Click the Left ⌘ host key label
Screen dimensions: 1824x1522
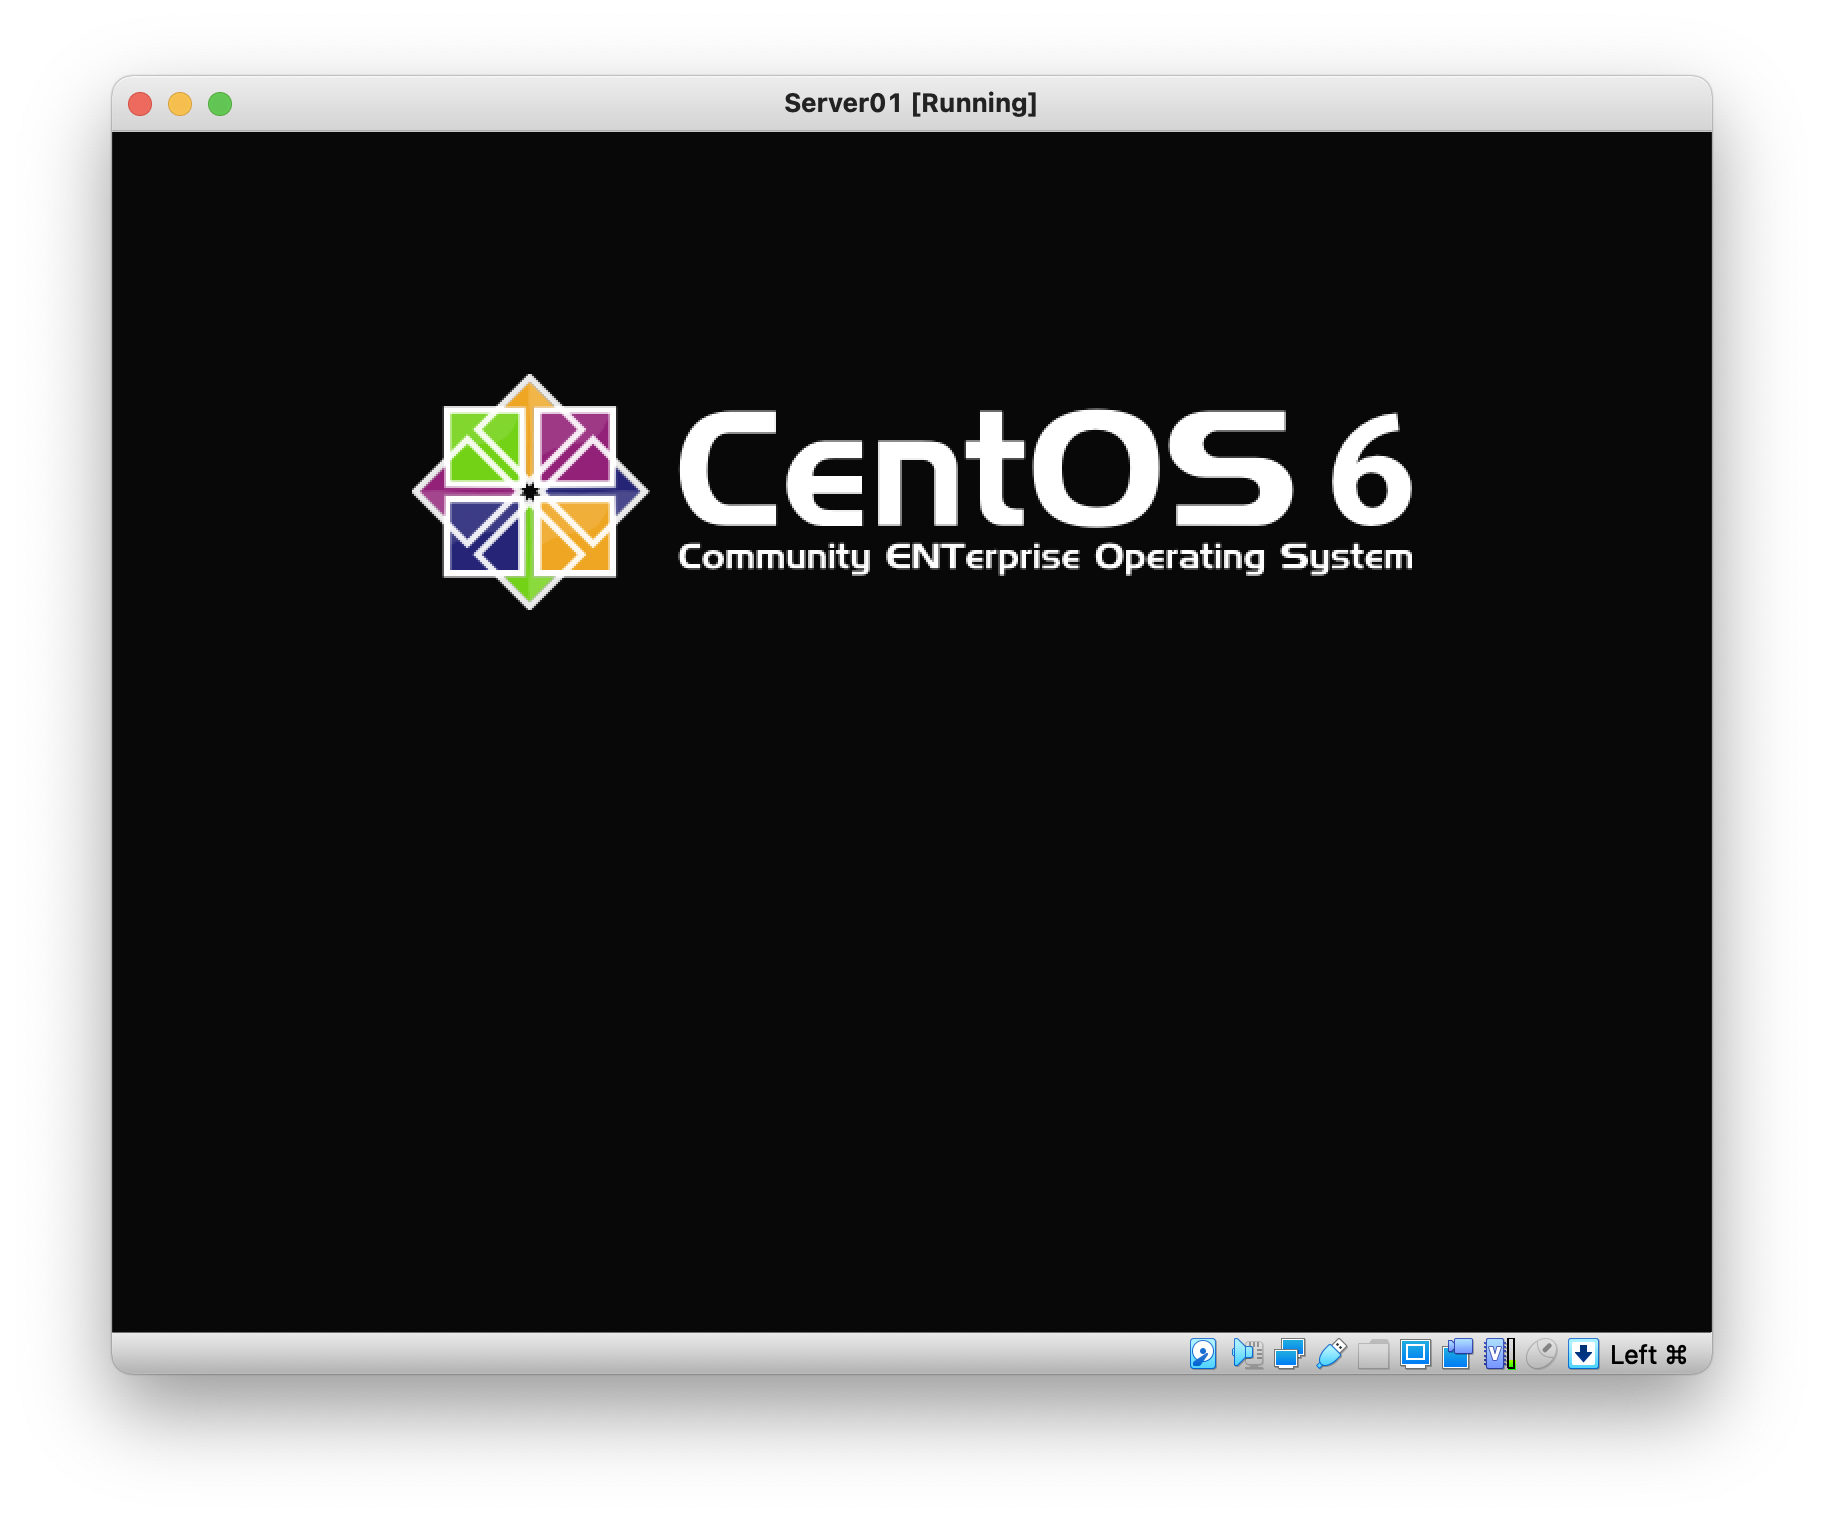click(x=1649, y=1355)
